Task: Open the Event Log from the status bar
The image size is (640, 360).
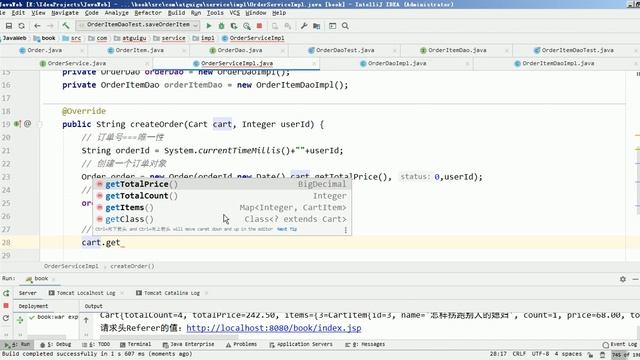Action: tap(620, 344)
